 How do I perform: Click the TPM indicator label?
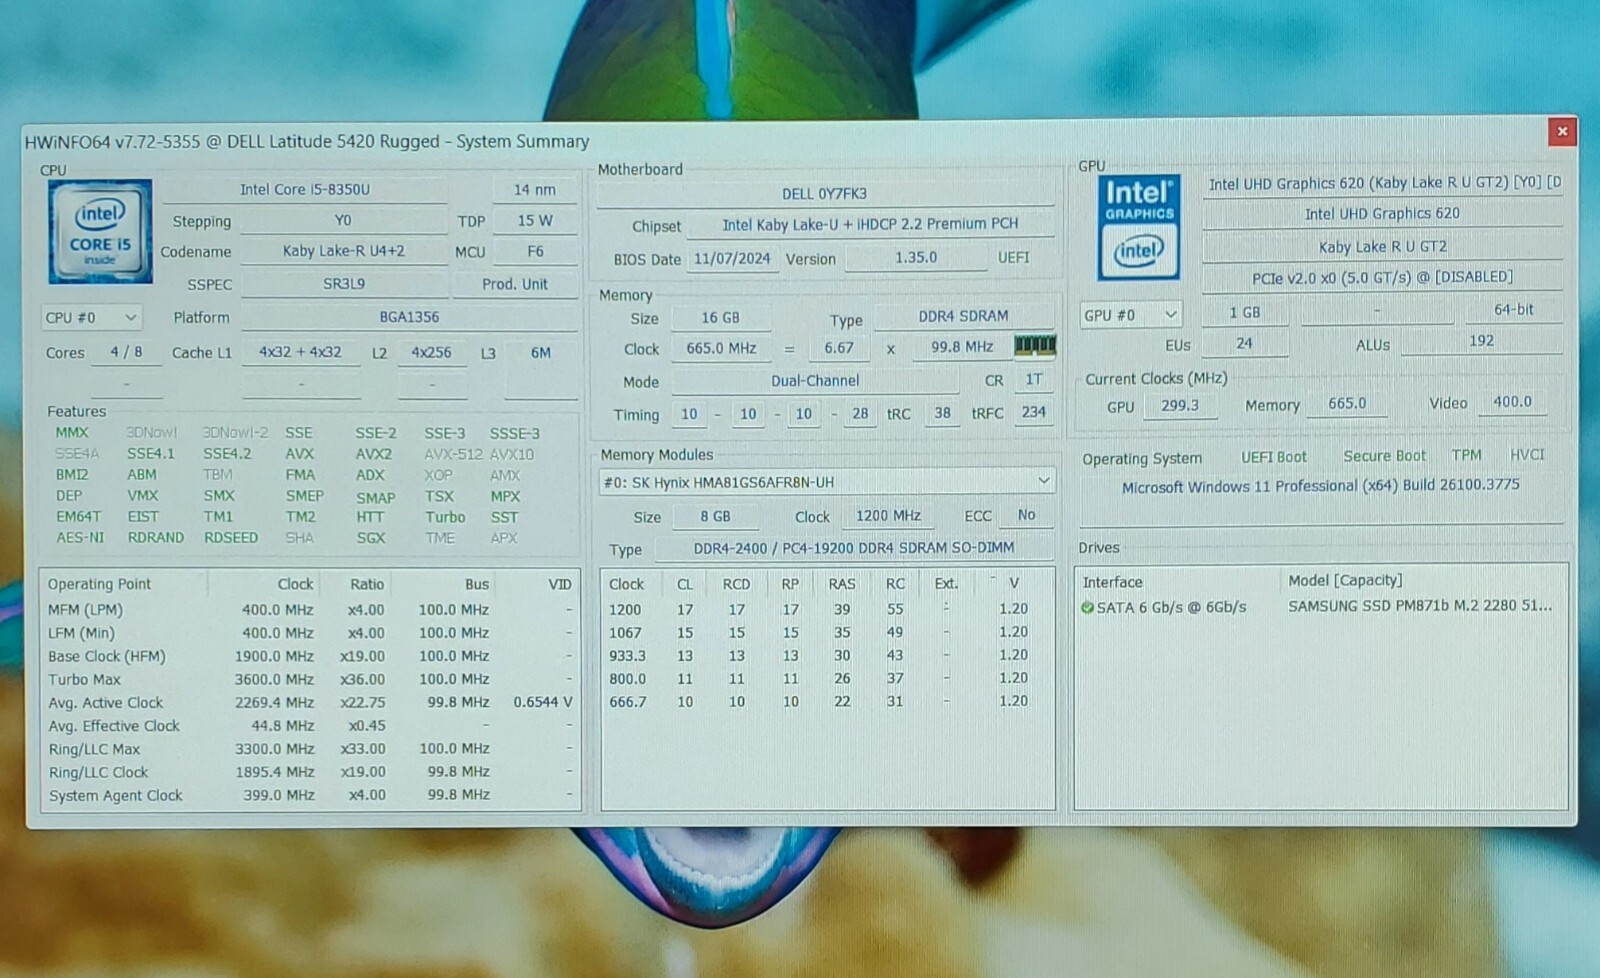tap(1466, 455)
